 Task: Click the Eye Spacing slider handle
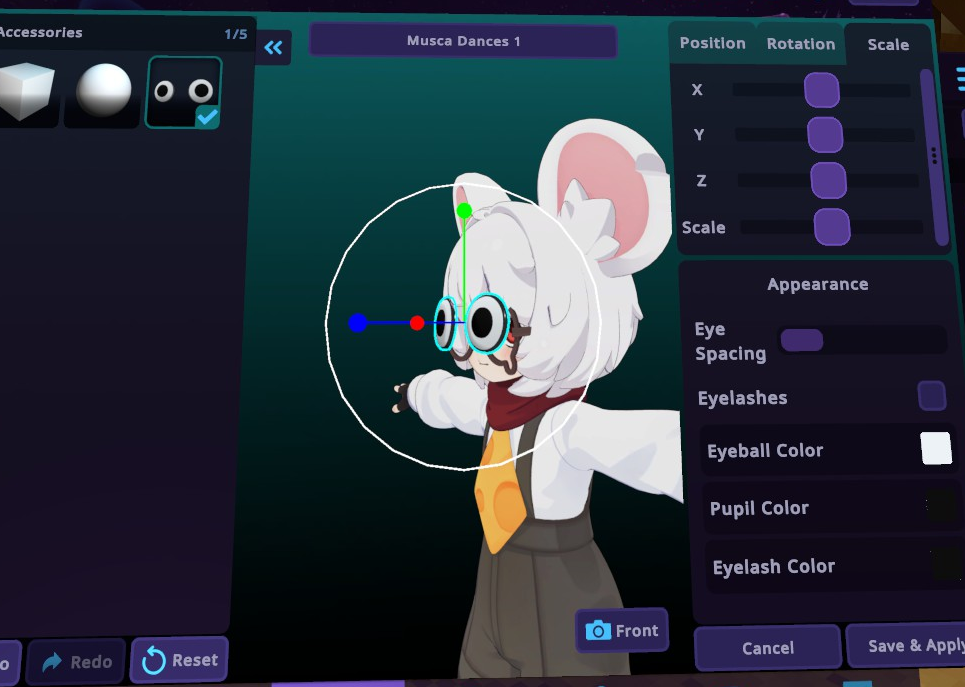(x=801, y=340)
